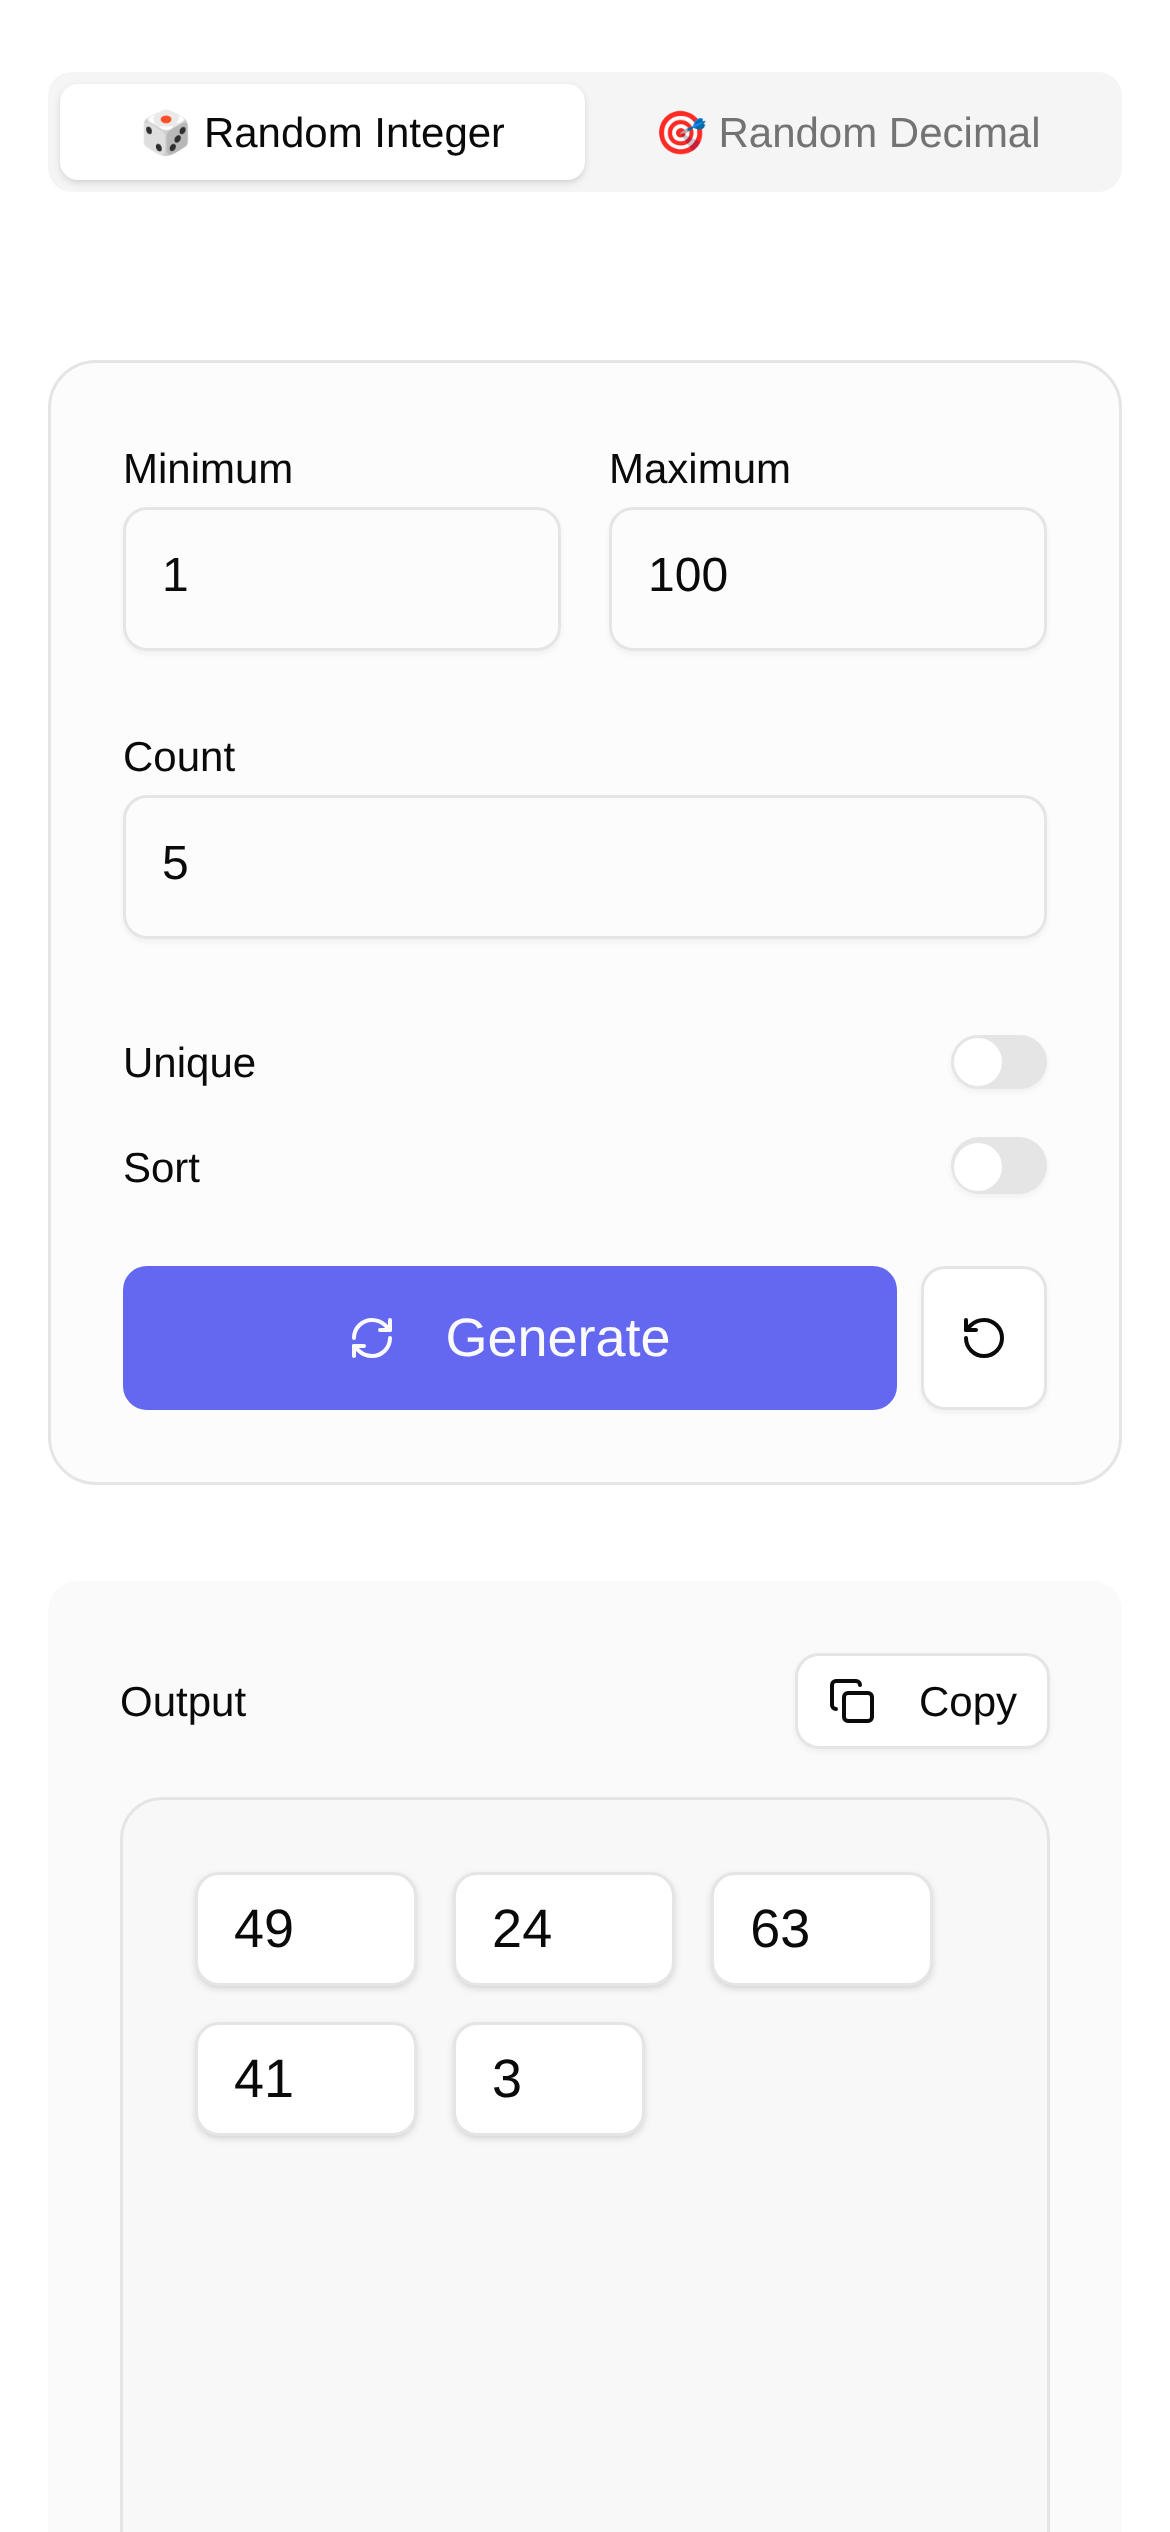Click into the Maximum input field
This screenshot has width=1170, height=2532.
[827, 578]
